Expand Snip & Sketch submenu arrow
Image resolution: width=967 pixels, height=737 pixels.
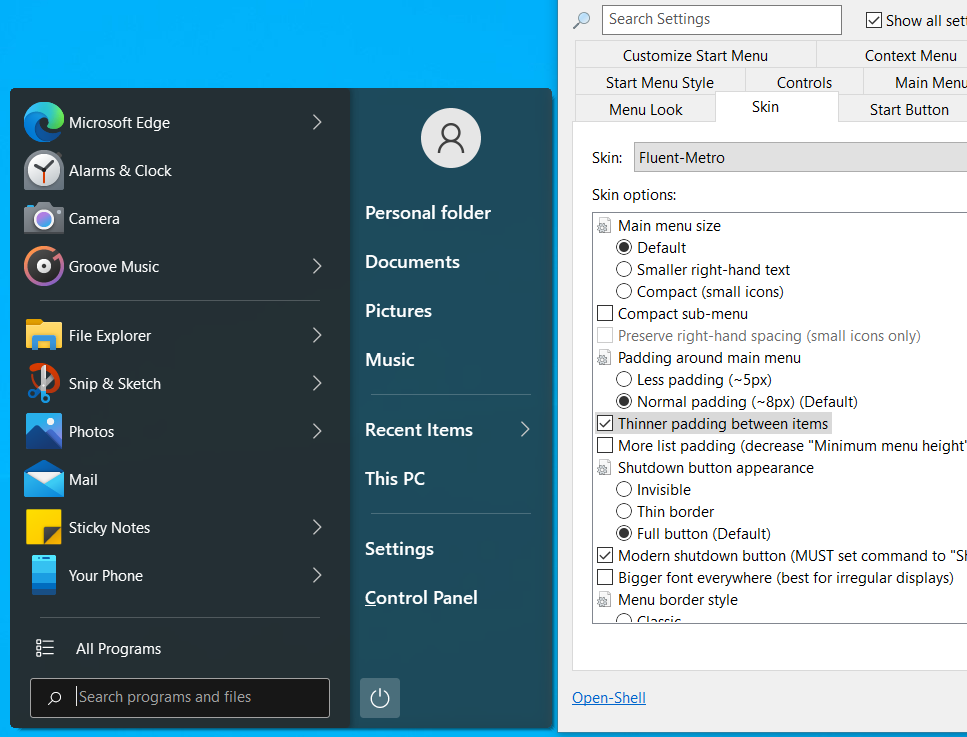coord(317,383)
